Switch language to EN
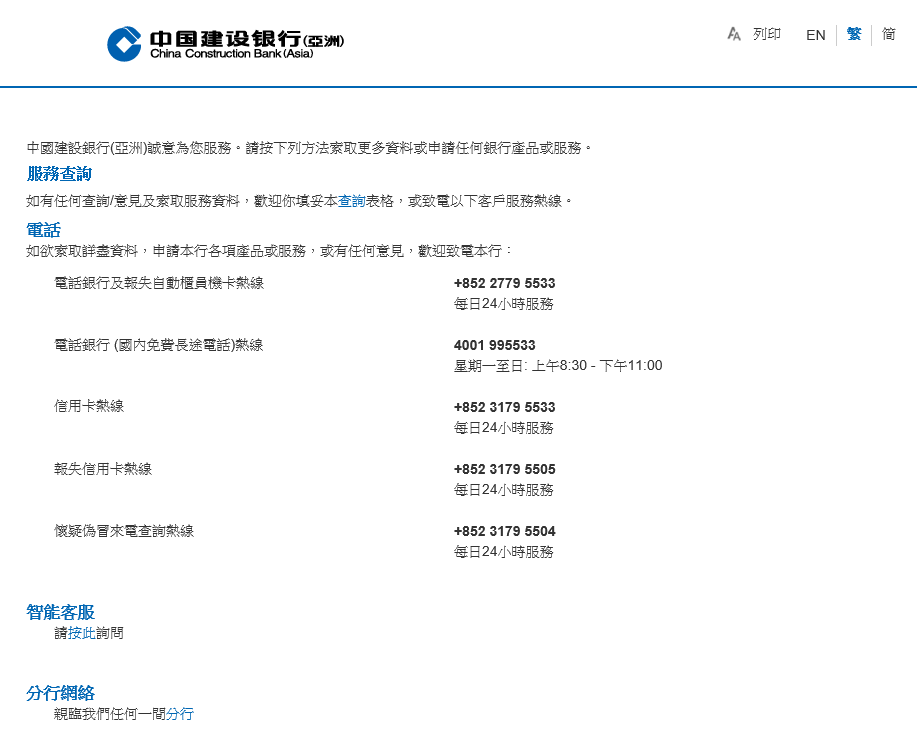This screenshot has width=917, height=746. 815,35
